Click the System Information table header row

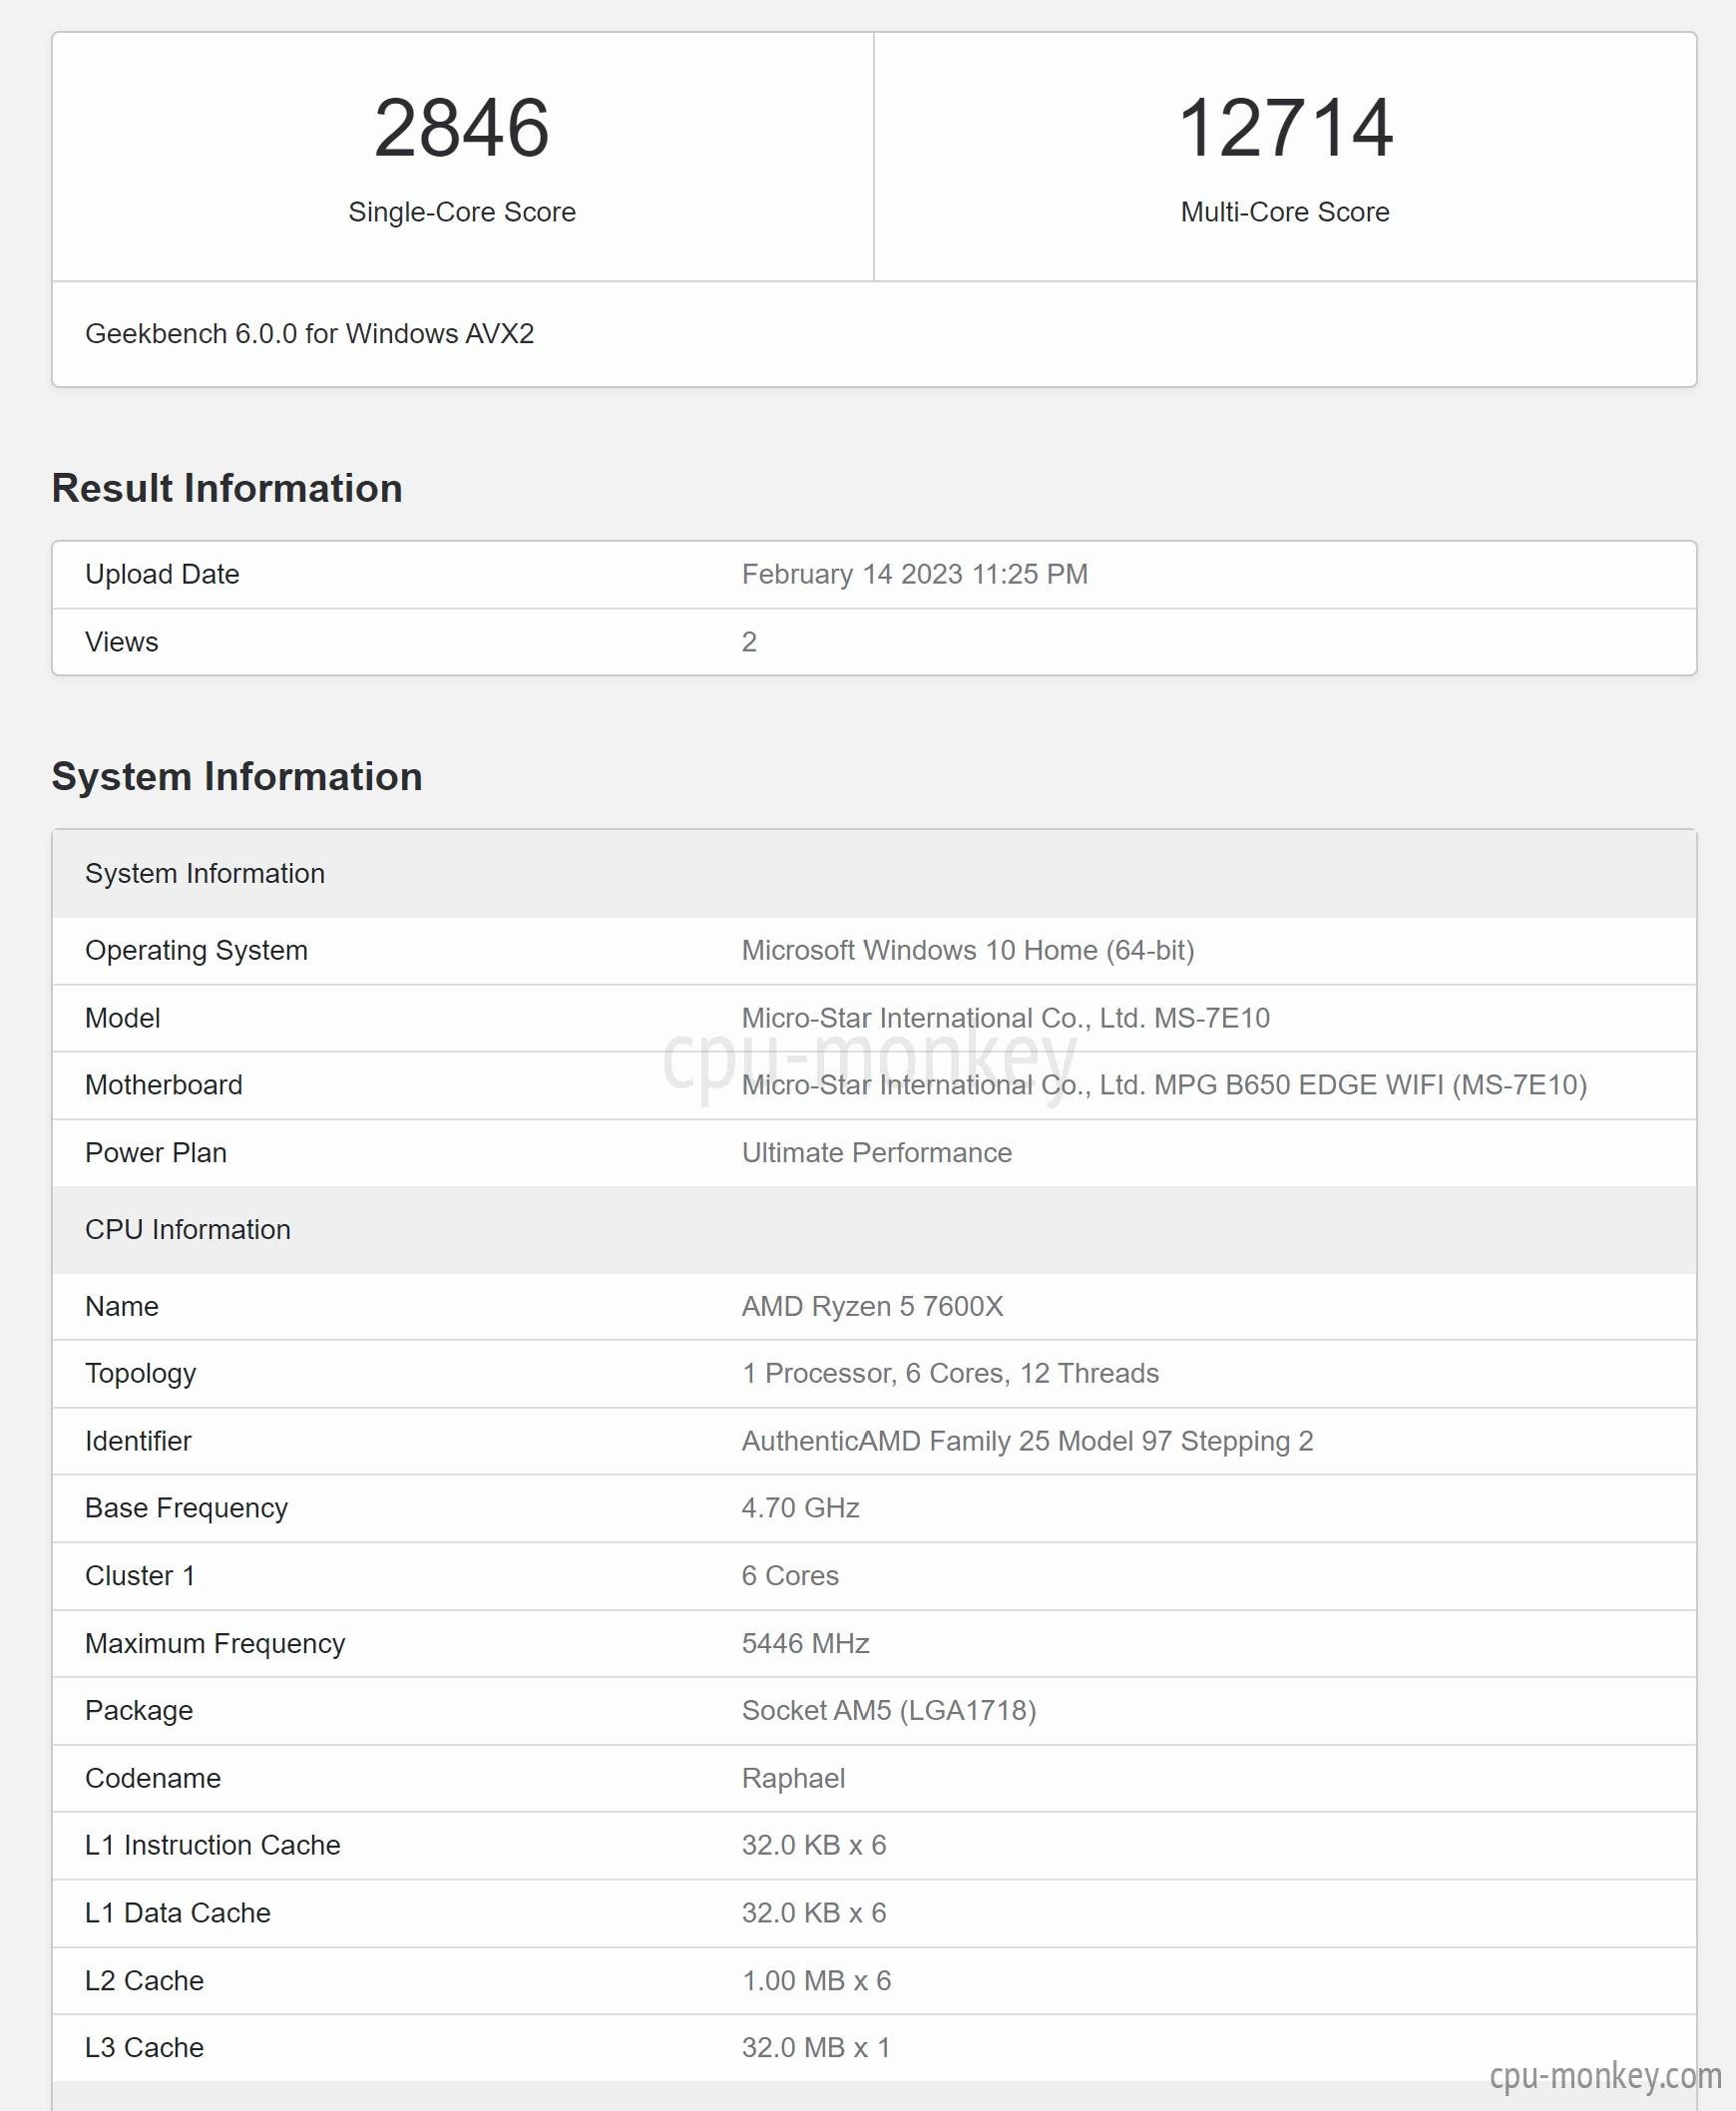click(x=874, y=874)
